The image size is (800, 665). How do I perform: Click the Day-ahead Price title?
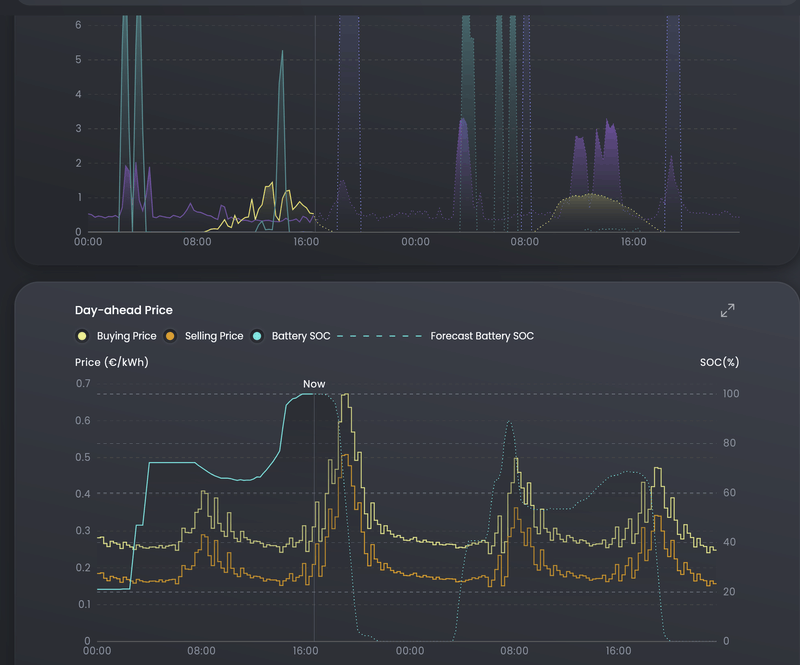[124, 310]
